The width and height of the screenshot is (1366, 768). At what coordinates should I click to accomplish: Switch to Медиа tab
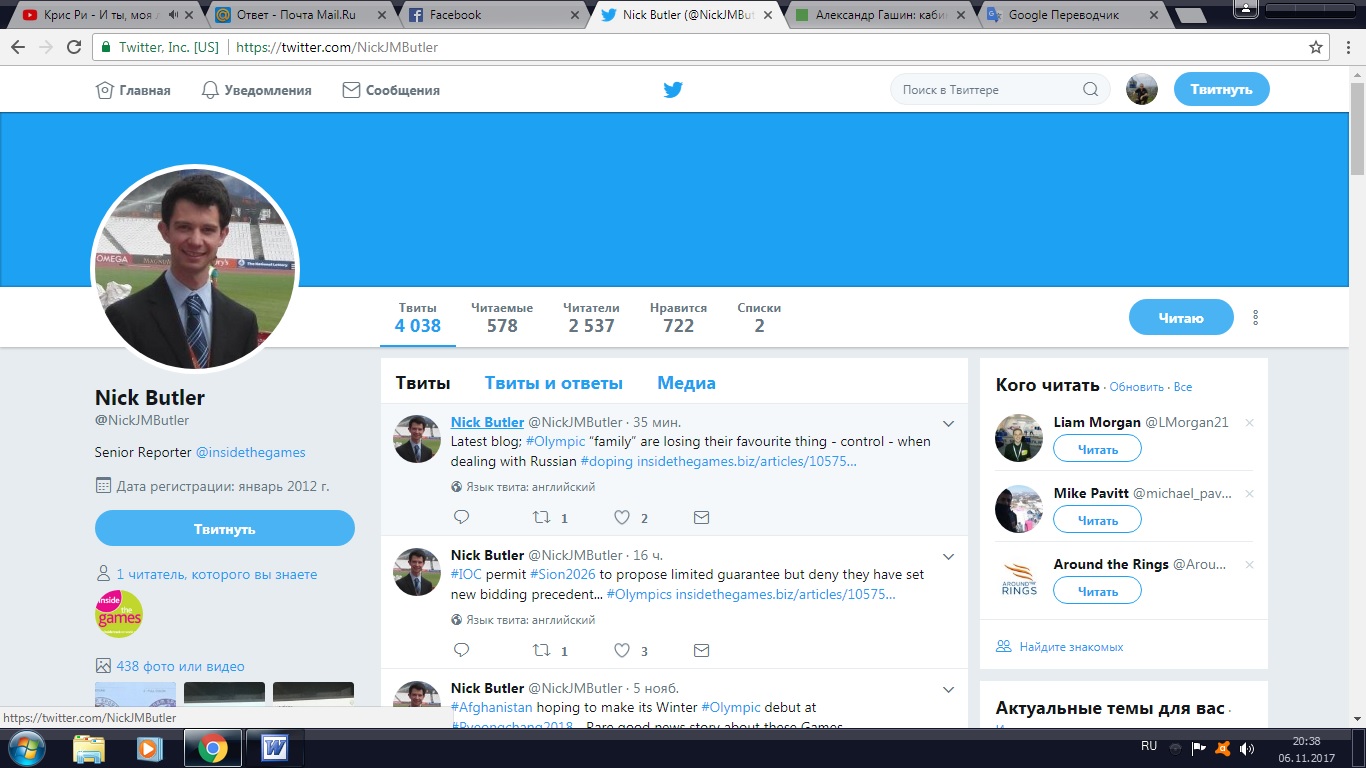[686, 383]
